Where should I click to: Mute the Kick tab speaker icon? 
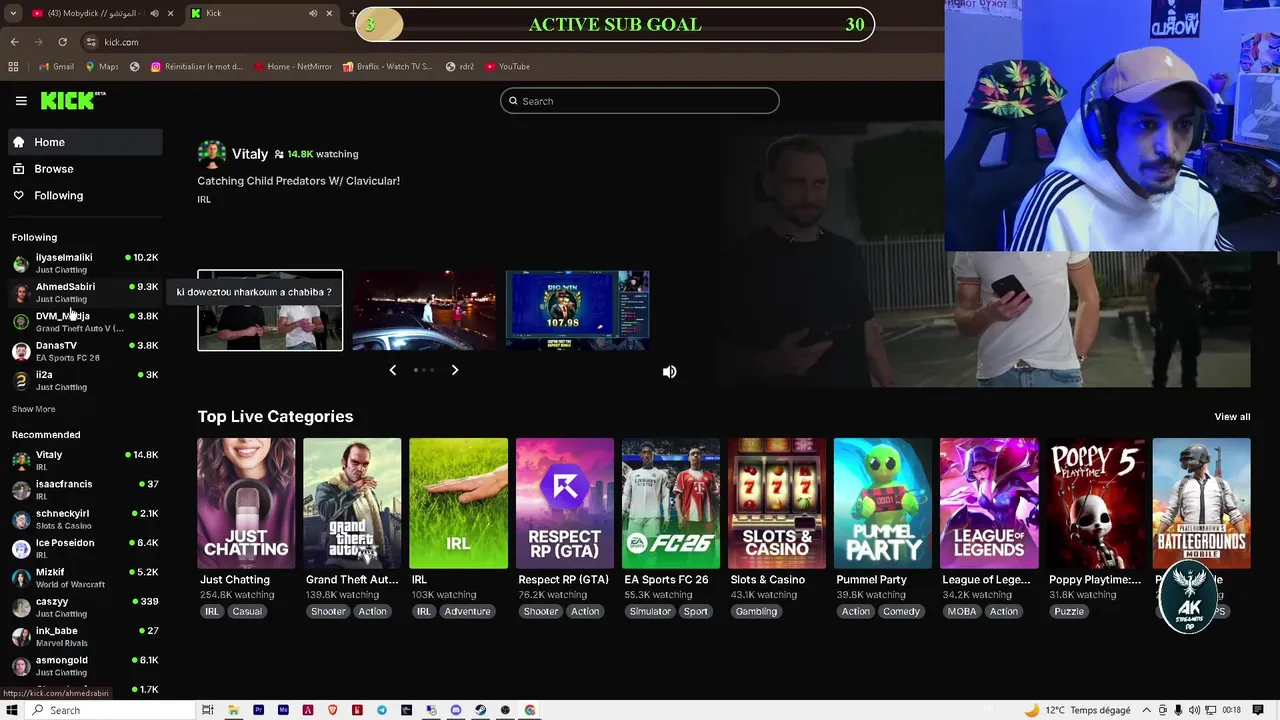point(313,13)
